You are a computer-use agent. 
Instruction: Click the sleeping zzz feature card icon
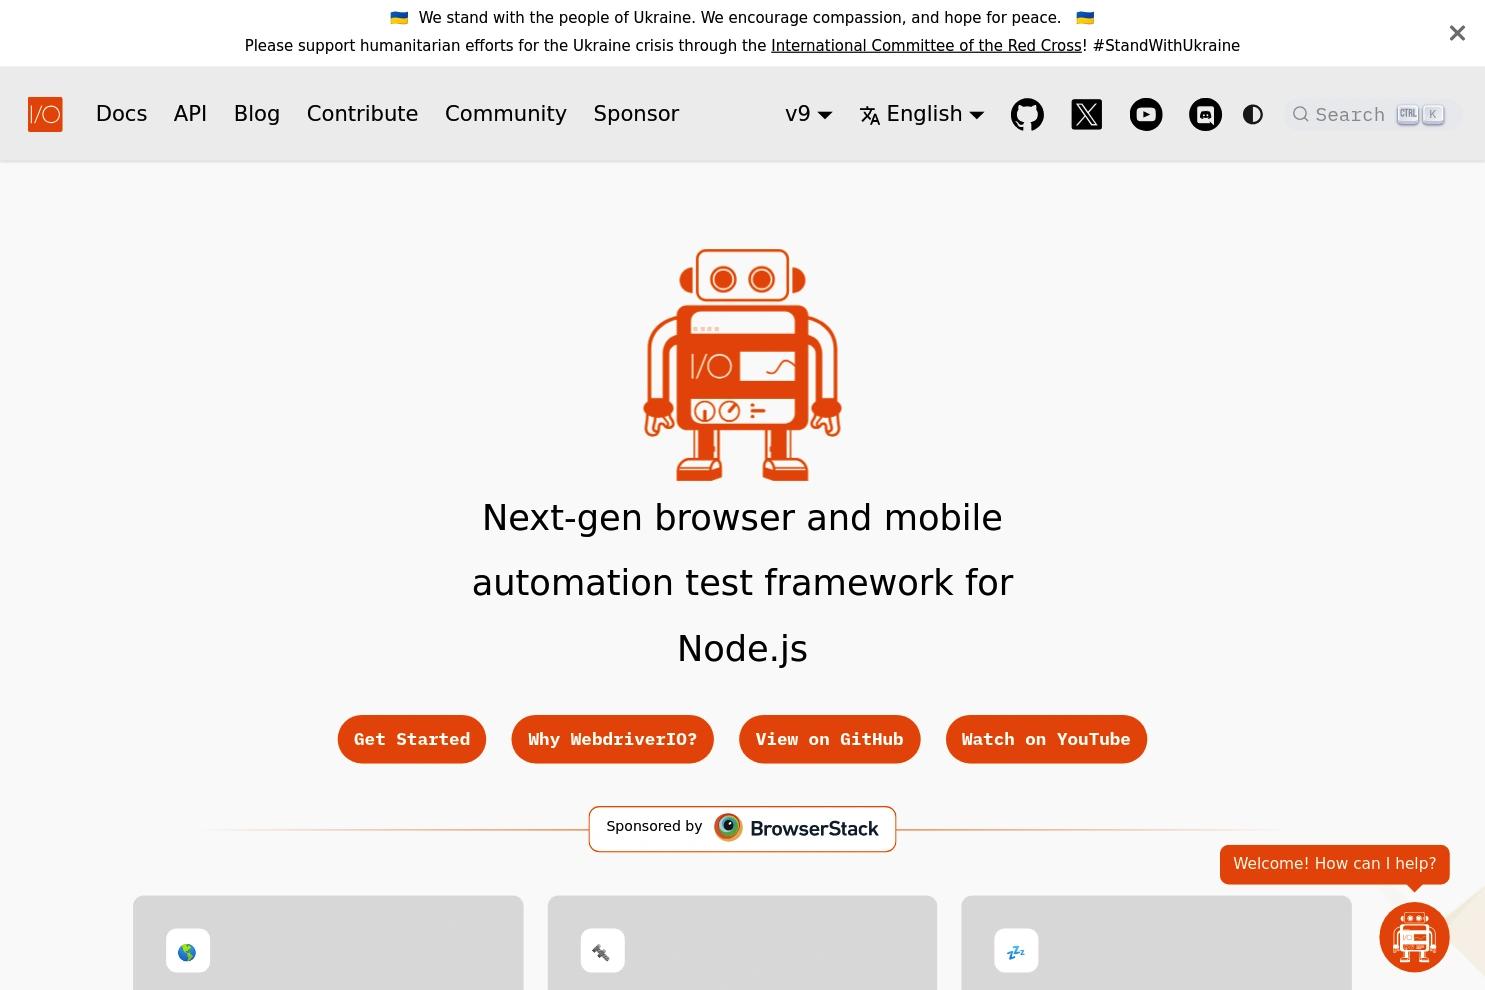1016,951
